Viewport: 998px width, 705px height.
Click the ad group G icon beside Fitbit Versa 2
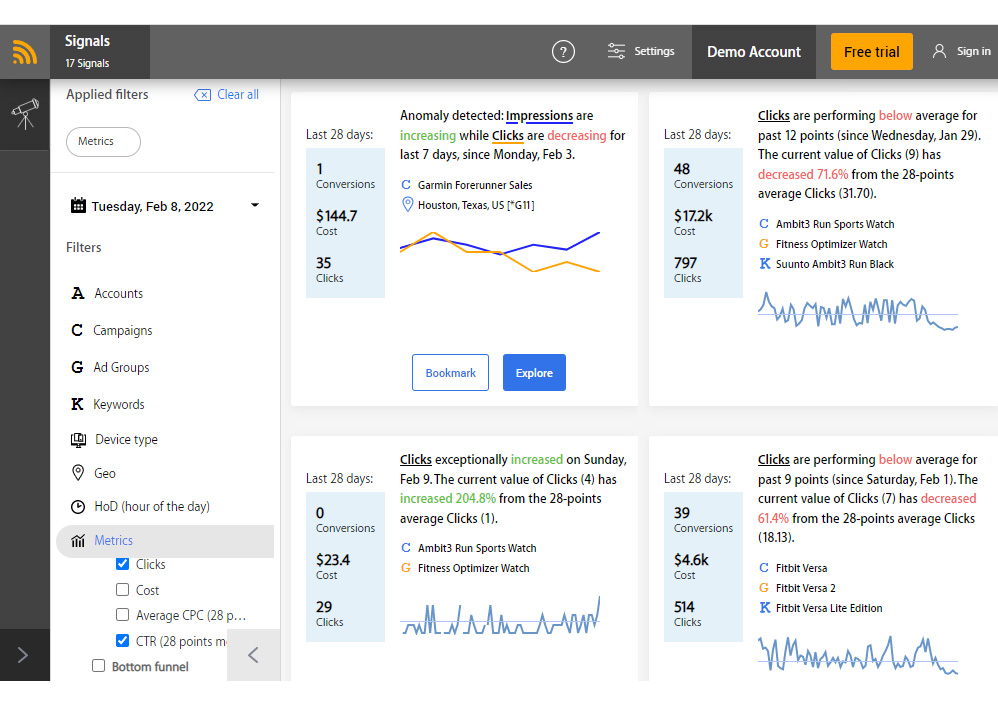tap(764, 588)
